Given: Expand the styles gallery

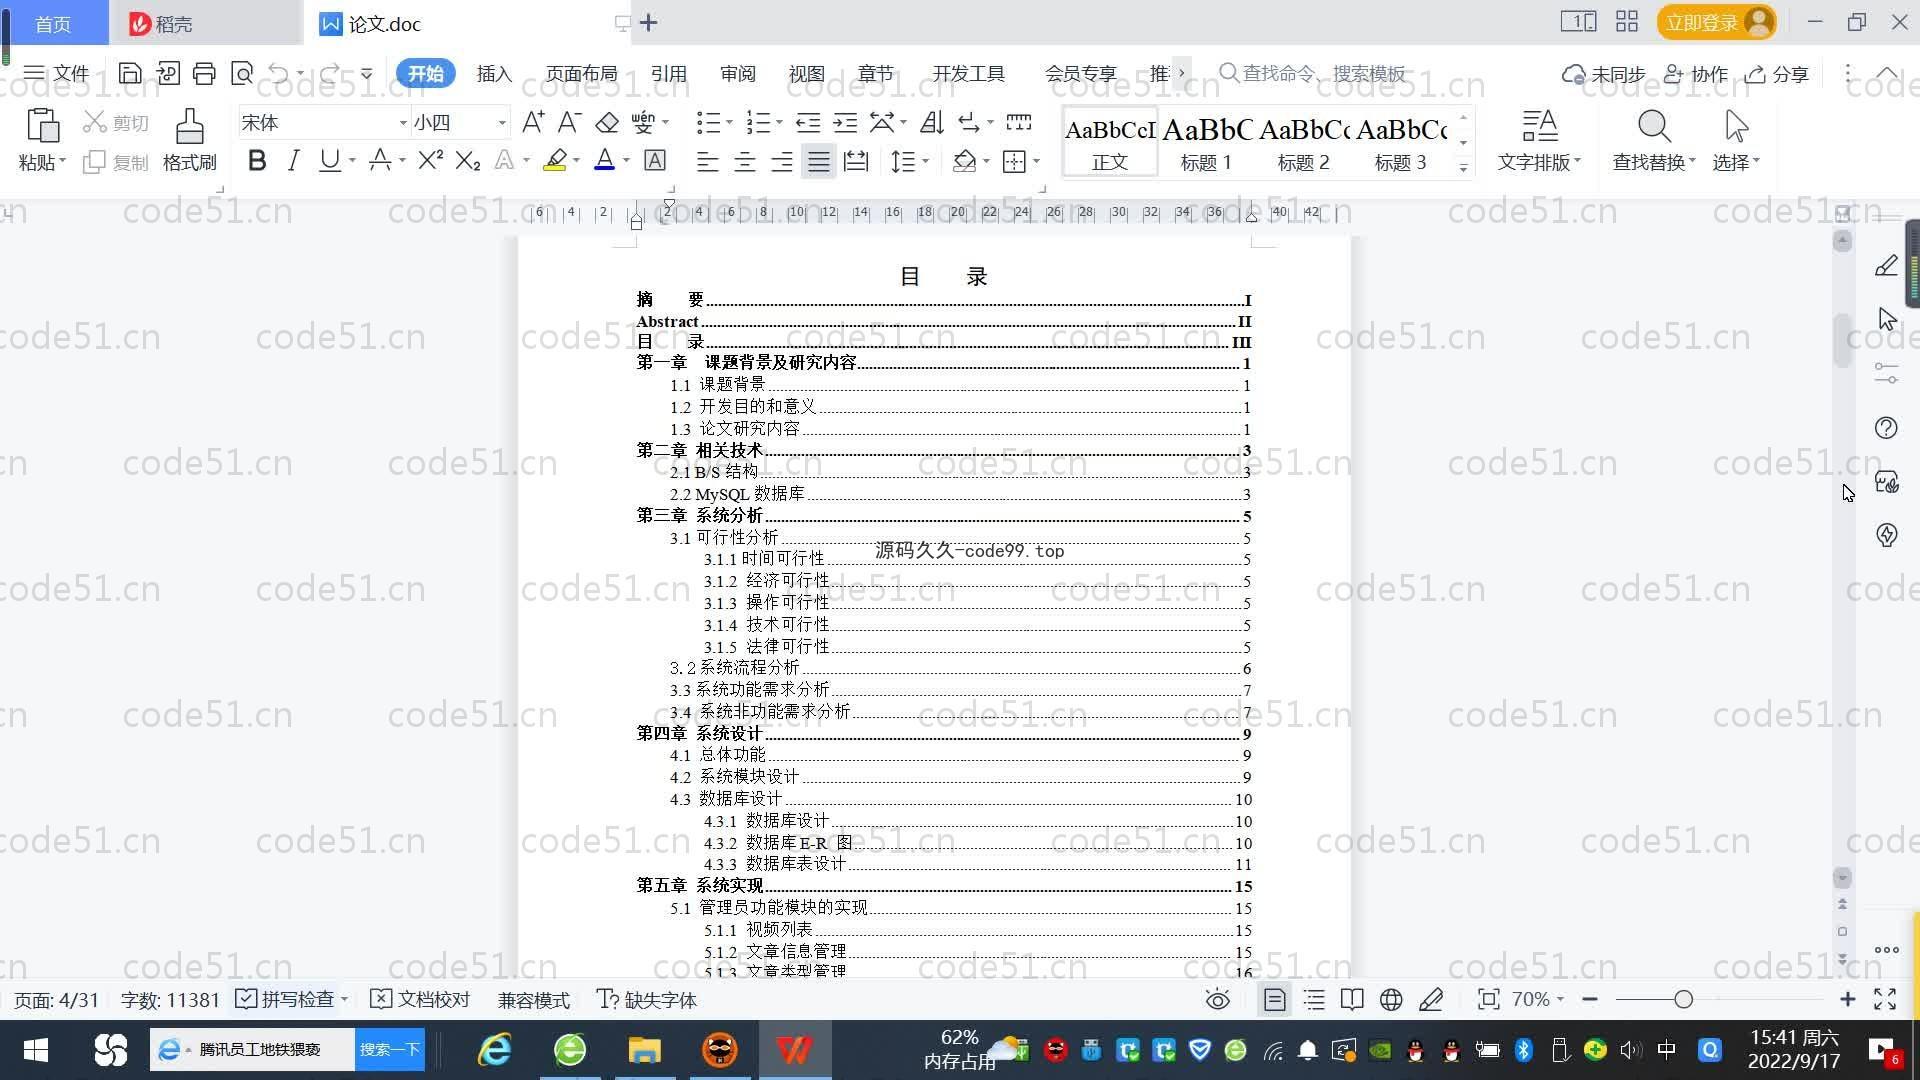Looking at the screenshot, I should [x=1463, y=168].
